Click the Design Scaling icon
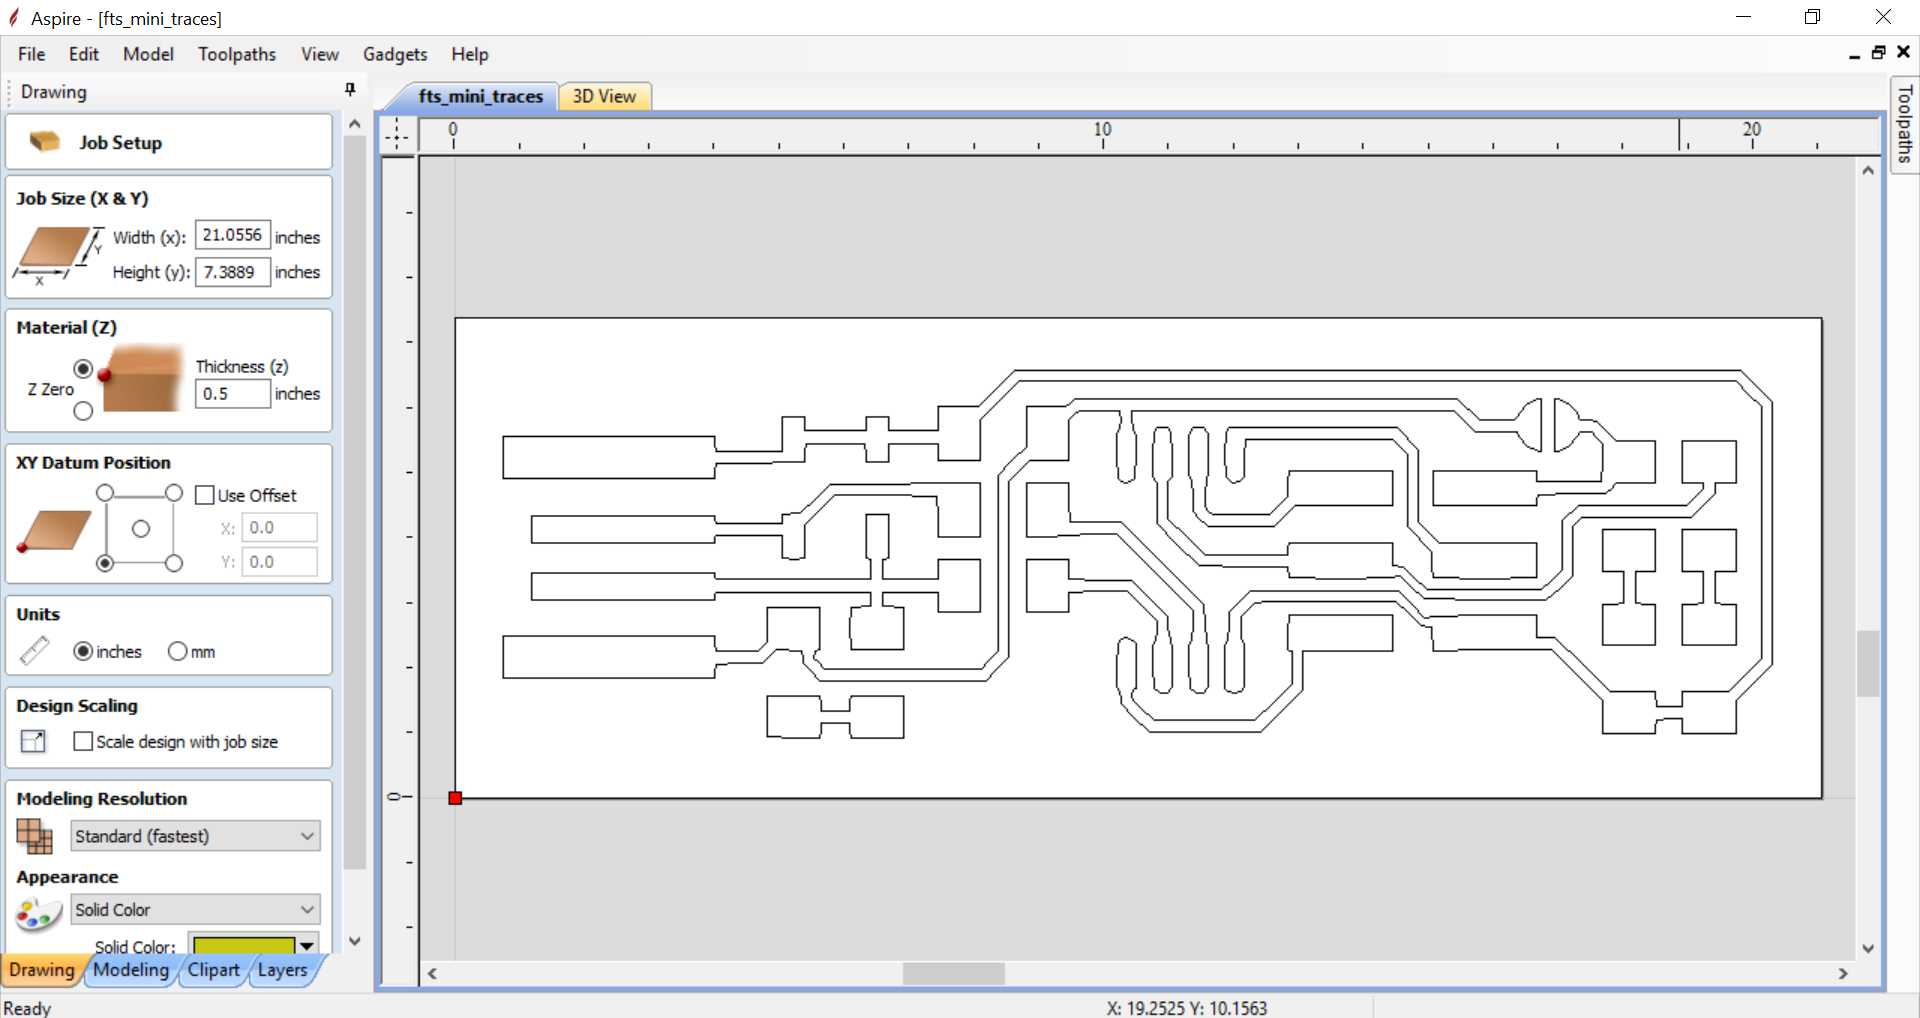Viewport: 1920px width, 1018px height. click(33, 741)
